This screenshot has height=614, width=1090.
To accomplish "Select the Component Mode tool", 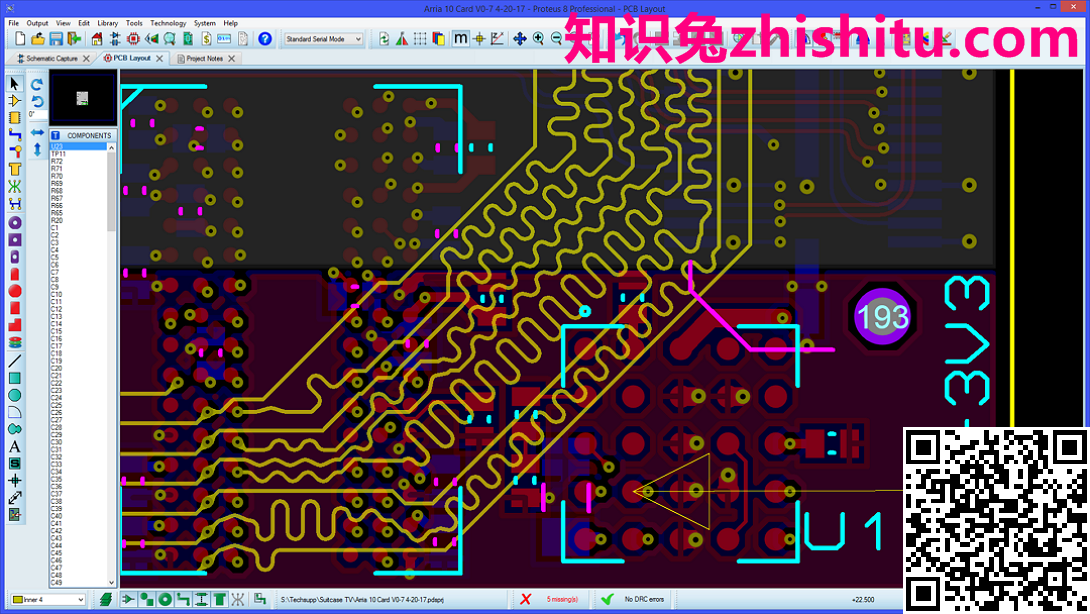I will (14, 101).
